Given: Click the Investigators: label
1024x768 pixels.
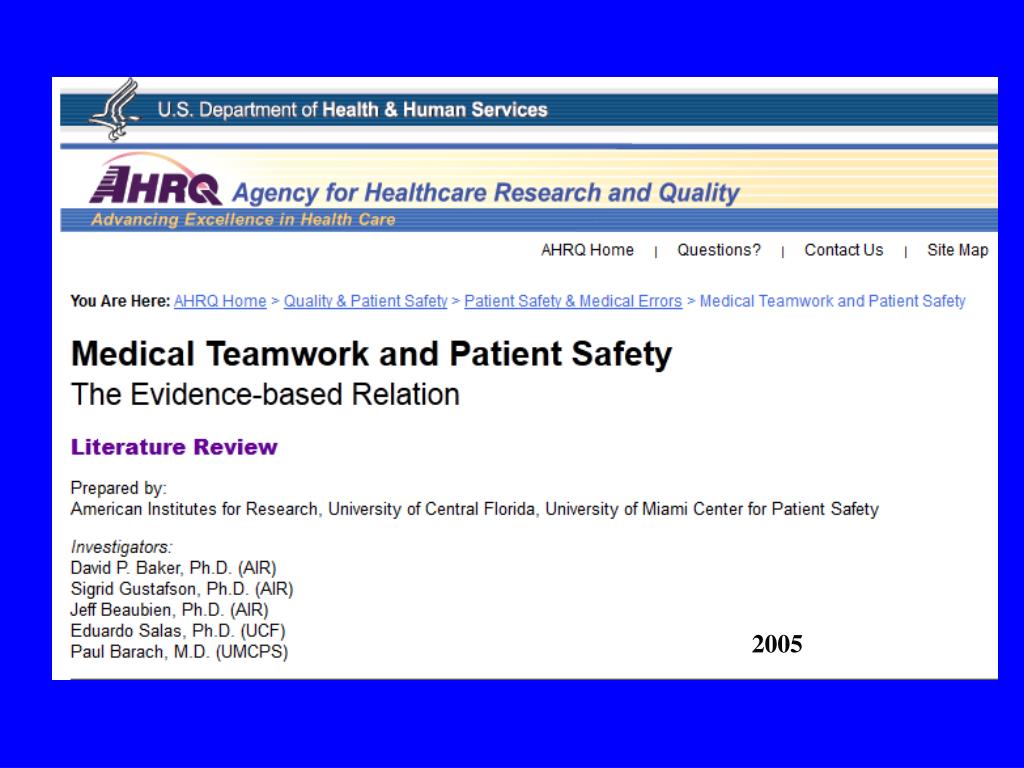Looking at the screenshot, I should (x=121, y=547).
